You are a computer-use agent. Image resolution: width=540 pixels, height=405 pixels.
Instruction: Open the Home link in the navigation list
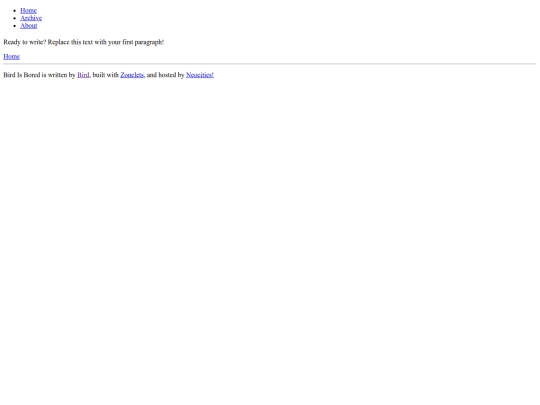(28, 11)
